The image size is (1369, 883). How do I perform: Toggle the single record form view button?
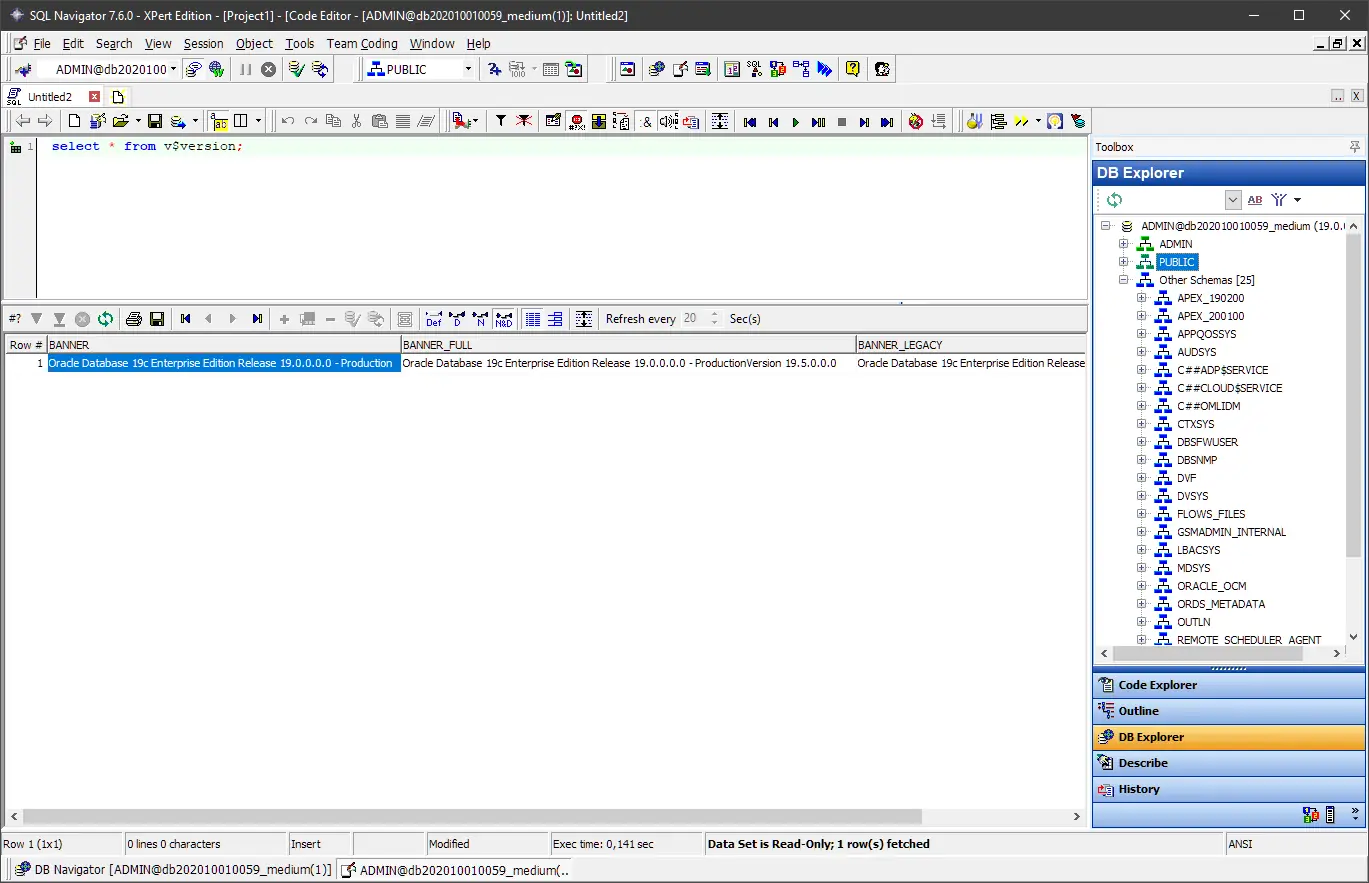tap(555, 319)
